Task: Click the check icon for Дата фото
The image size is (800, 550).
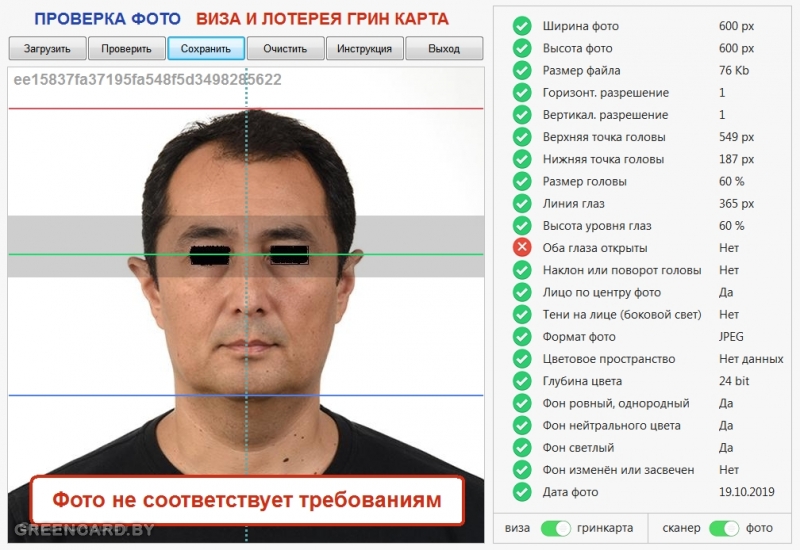Action: tap(522, 492)
